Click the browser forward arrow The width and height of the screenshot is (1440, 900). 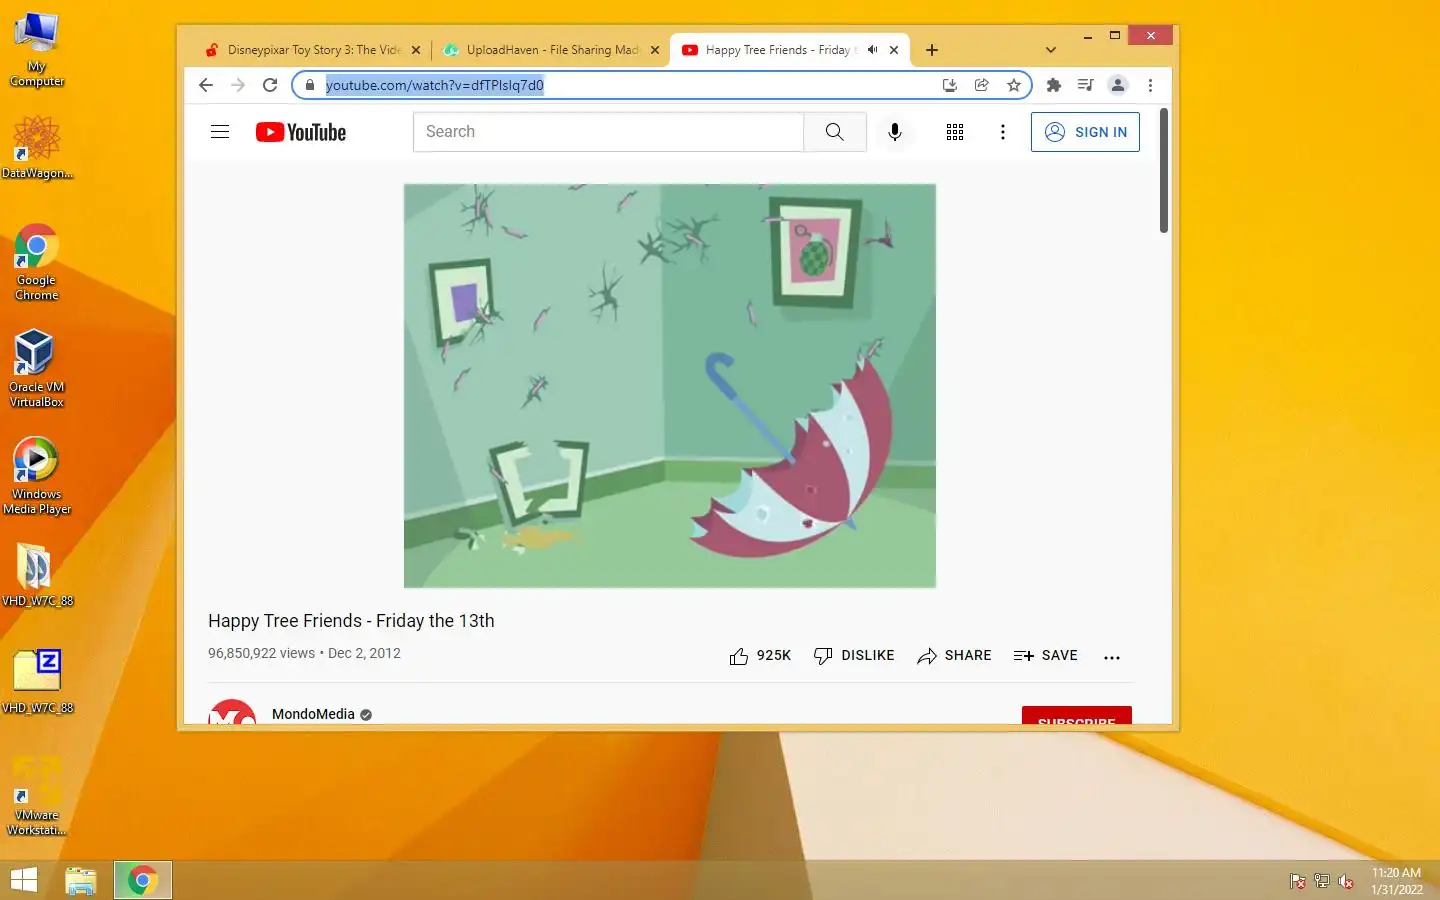pos(238,85)
